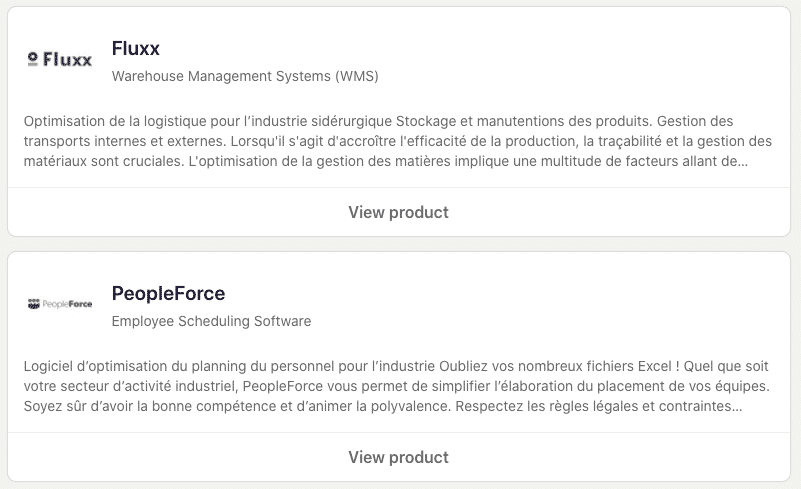Click the word Excel in the PeopleForce description
The image size is (801, 489).
click(655, 366)
